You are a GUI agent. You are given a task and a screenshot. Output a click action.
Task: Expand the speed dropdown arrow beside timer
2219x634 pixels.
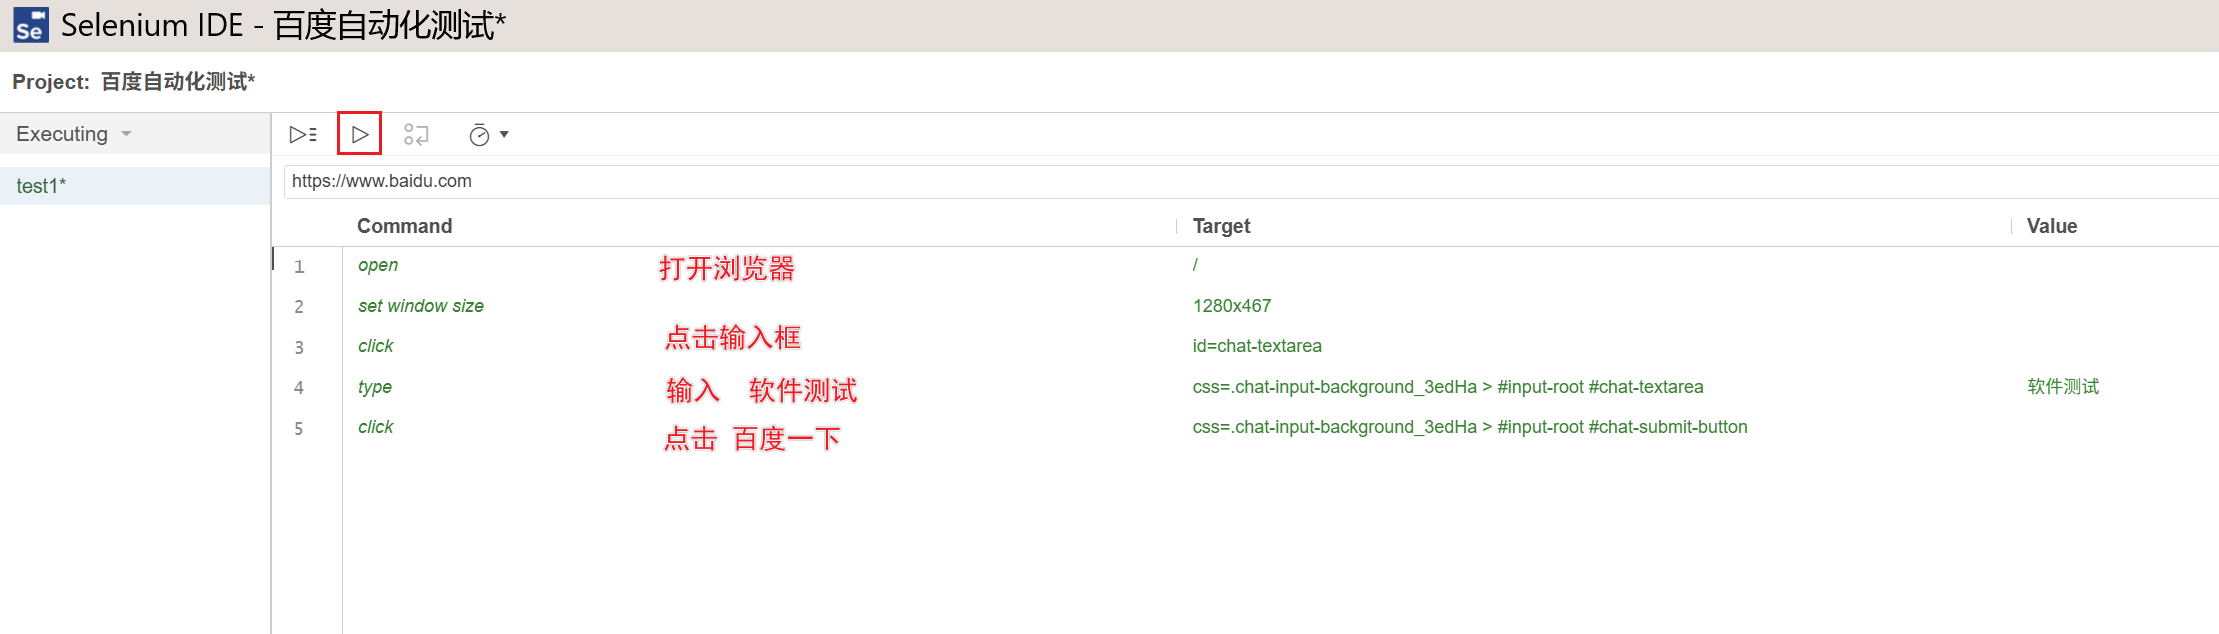[x=505, y=134]
